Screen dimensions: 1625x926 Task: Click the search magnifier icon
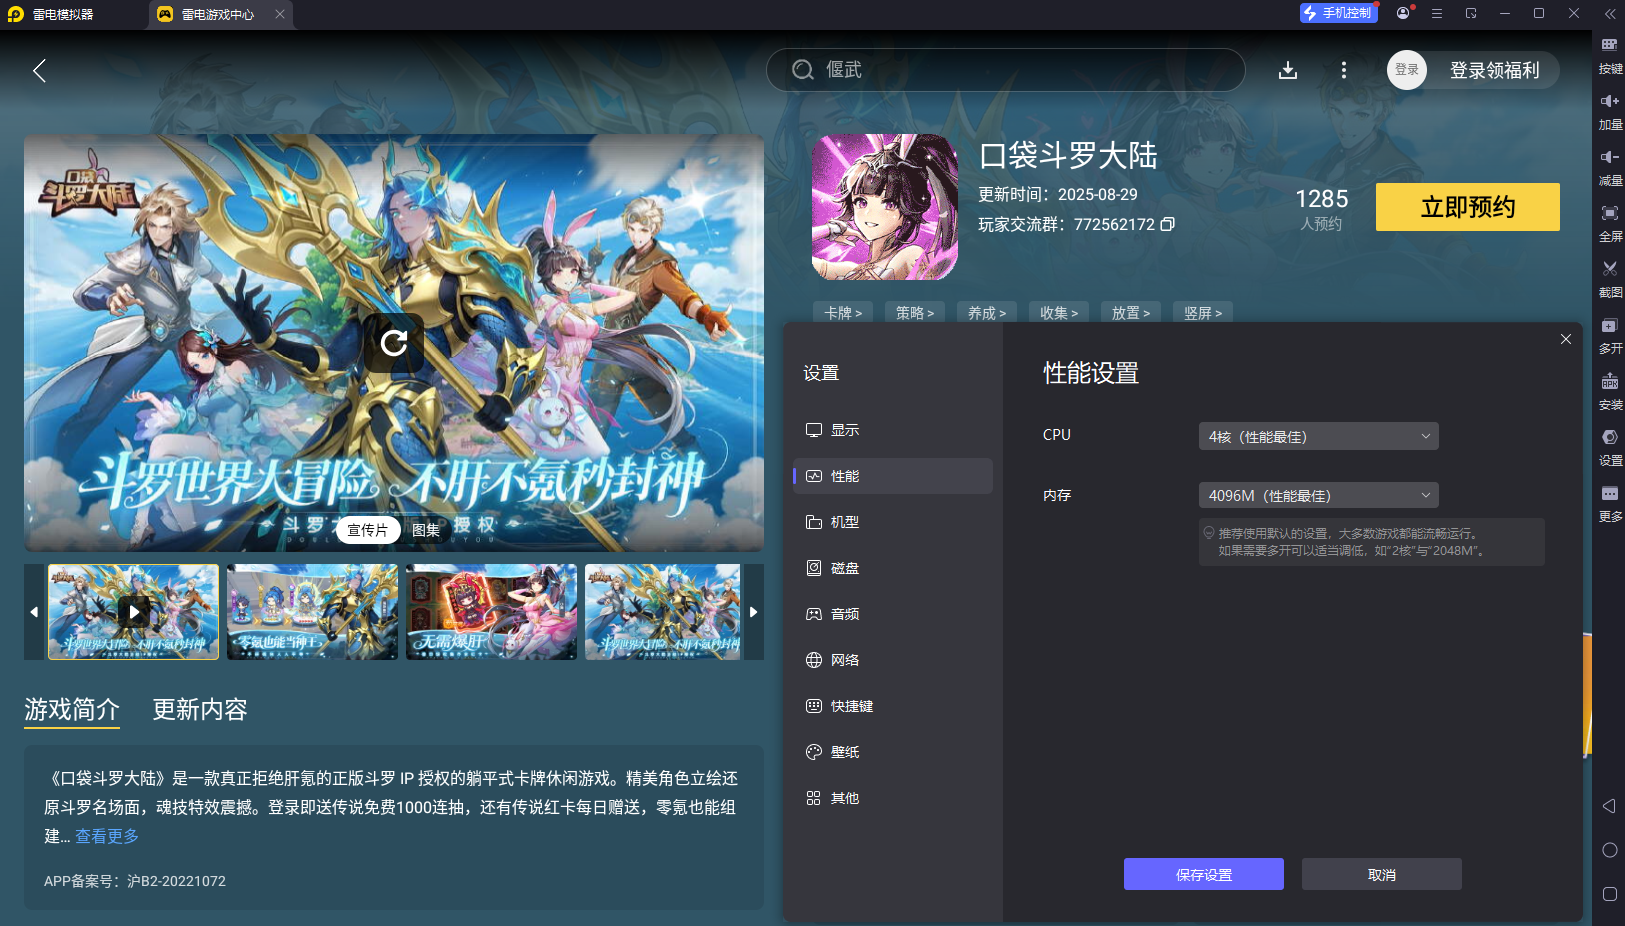tap(802, 70)
